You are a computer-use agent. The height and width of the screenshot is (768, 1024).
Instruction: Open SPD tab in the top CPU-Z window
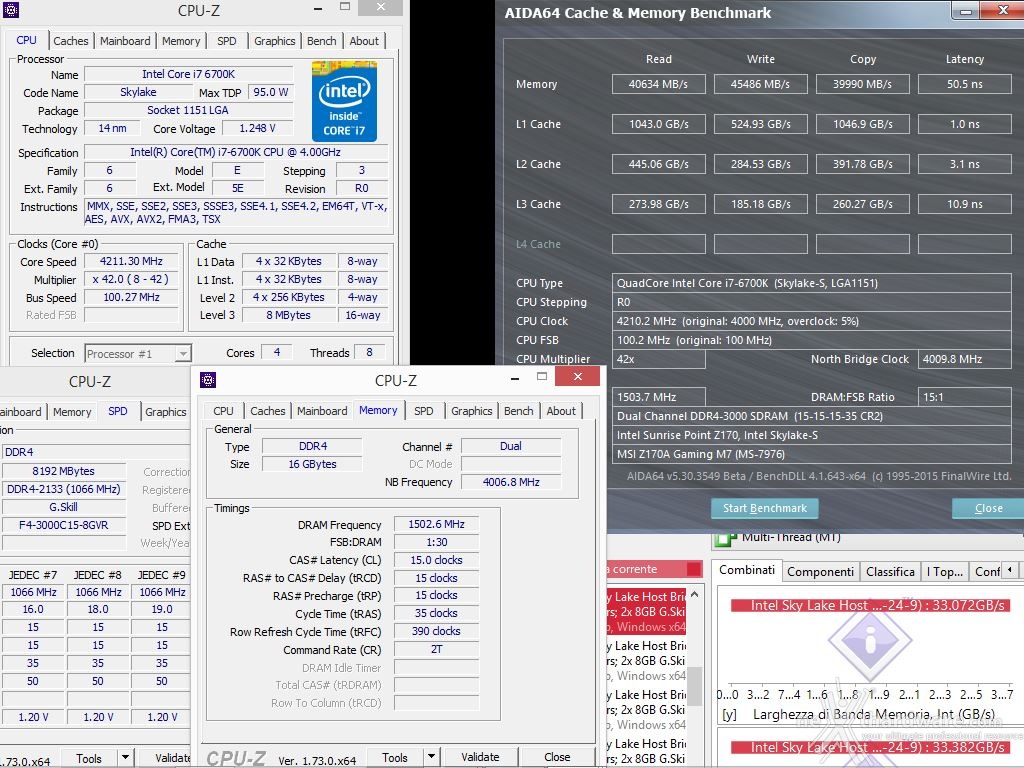point(227,41)
